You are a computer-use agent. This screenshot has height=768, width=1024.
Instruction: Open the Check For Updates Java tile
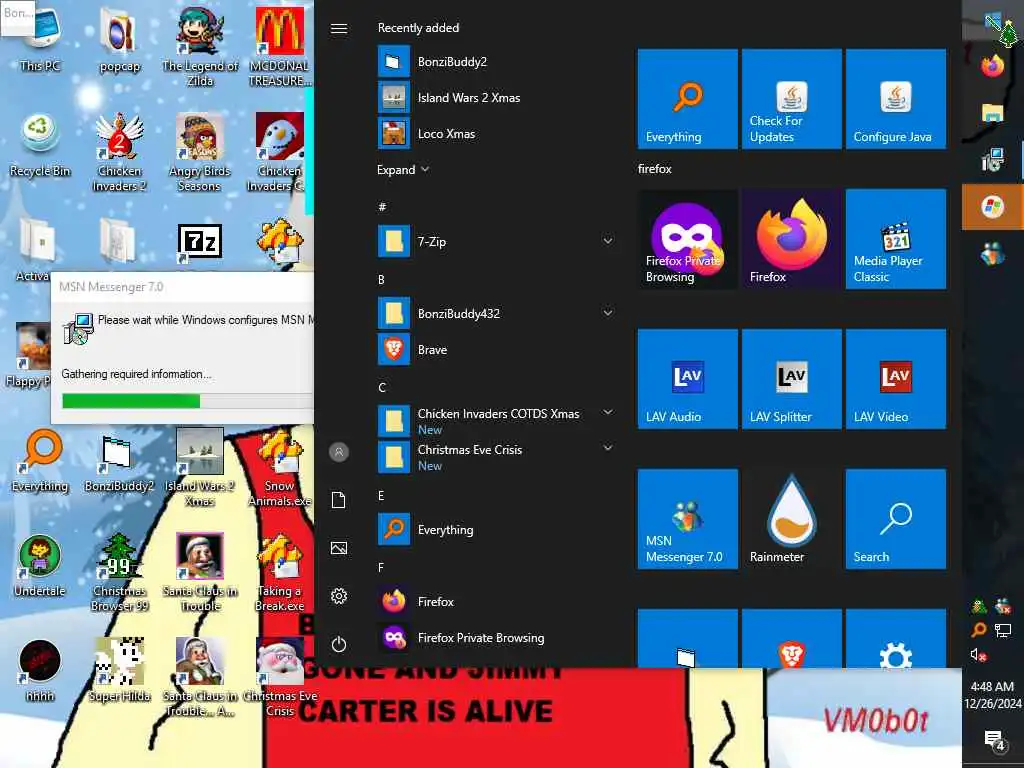click(792, 99)
